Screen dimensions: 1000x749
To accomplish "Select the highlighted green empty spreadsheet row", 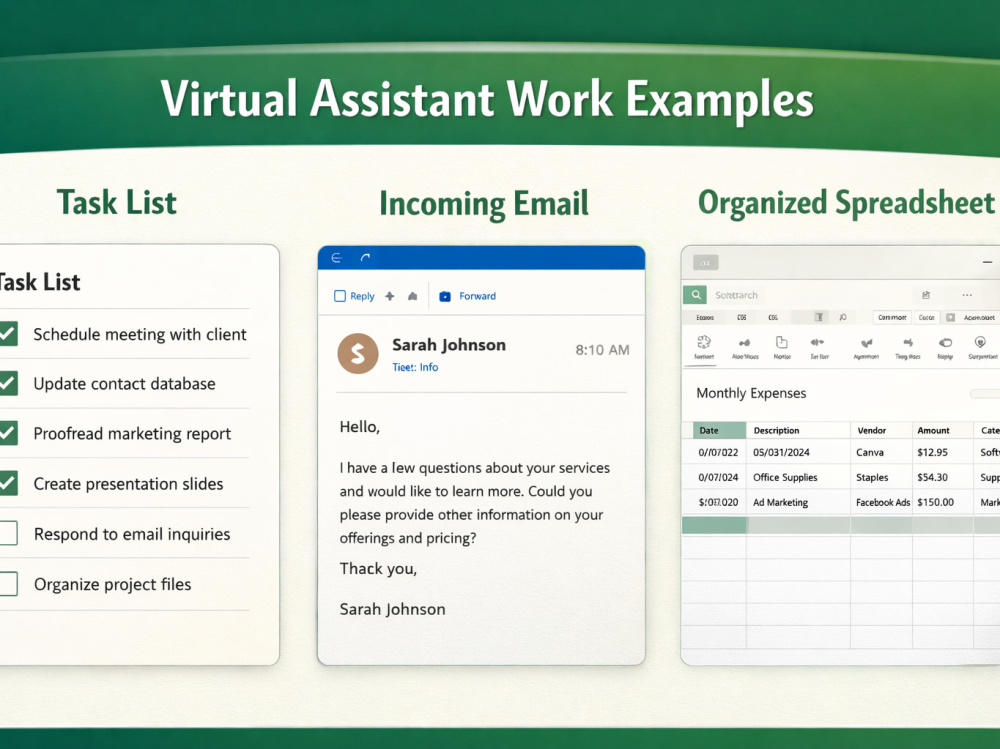I will [x=841, y=525].
